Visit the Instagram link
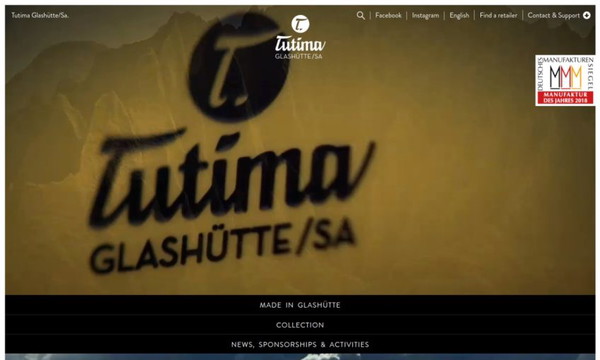Screen dimensions: 600x360 point(426,15)
